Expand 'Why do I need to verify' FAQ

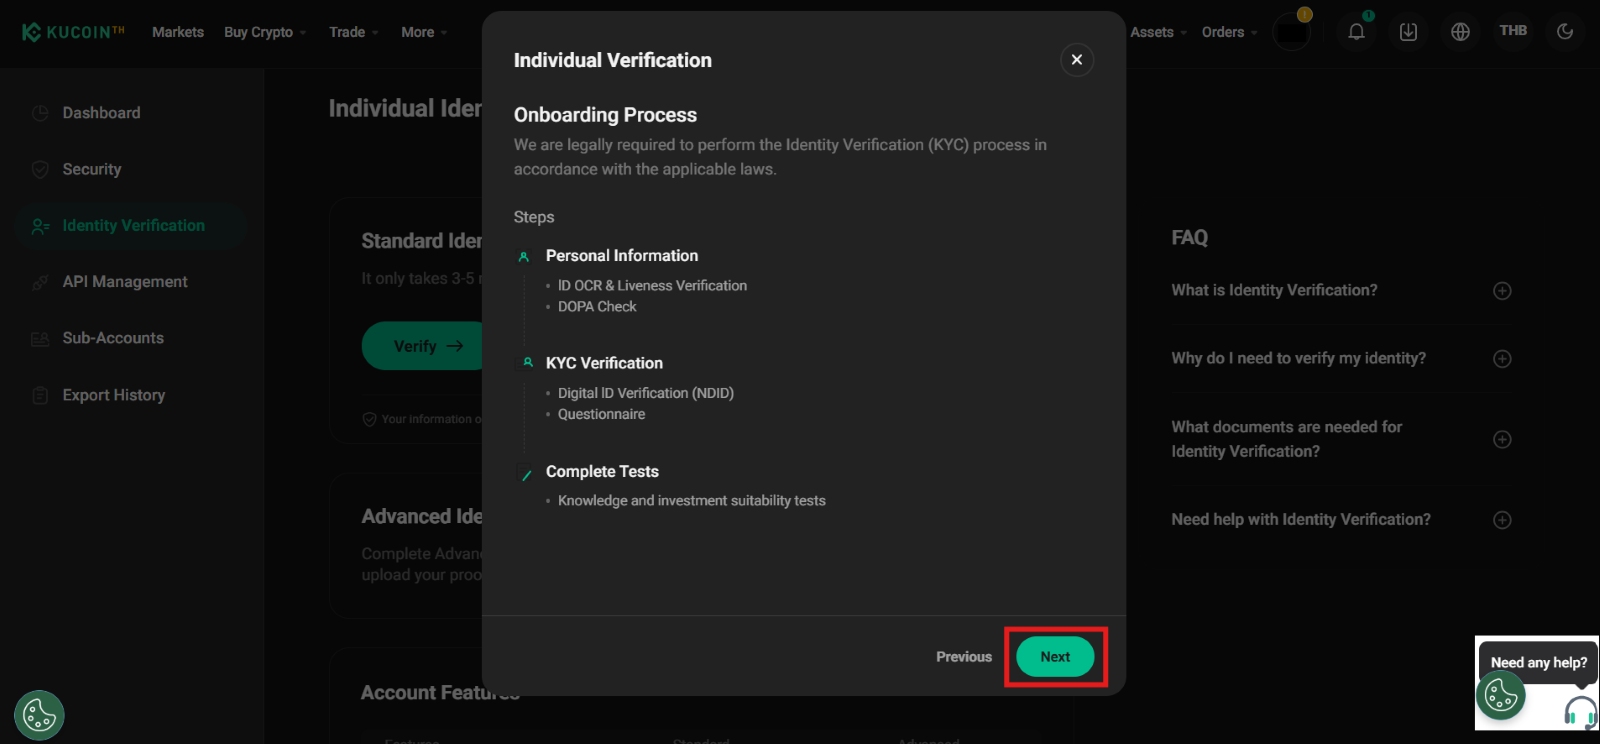[1502, 359]
